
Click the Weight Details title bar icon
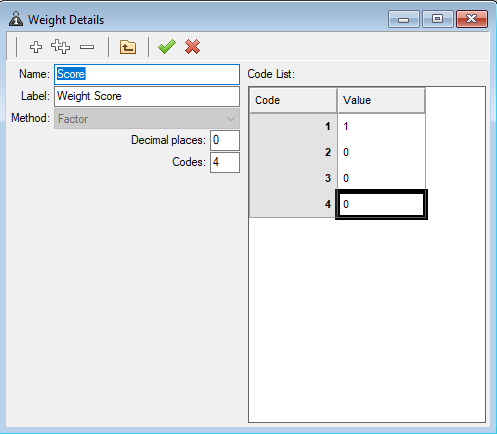[x=16, y=19]
